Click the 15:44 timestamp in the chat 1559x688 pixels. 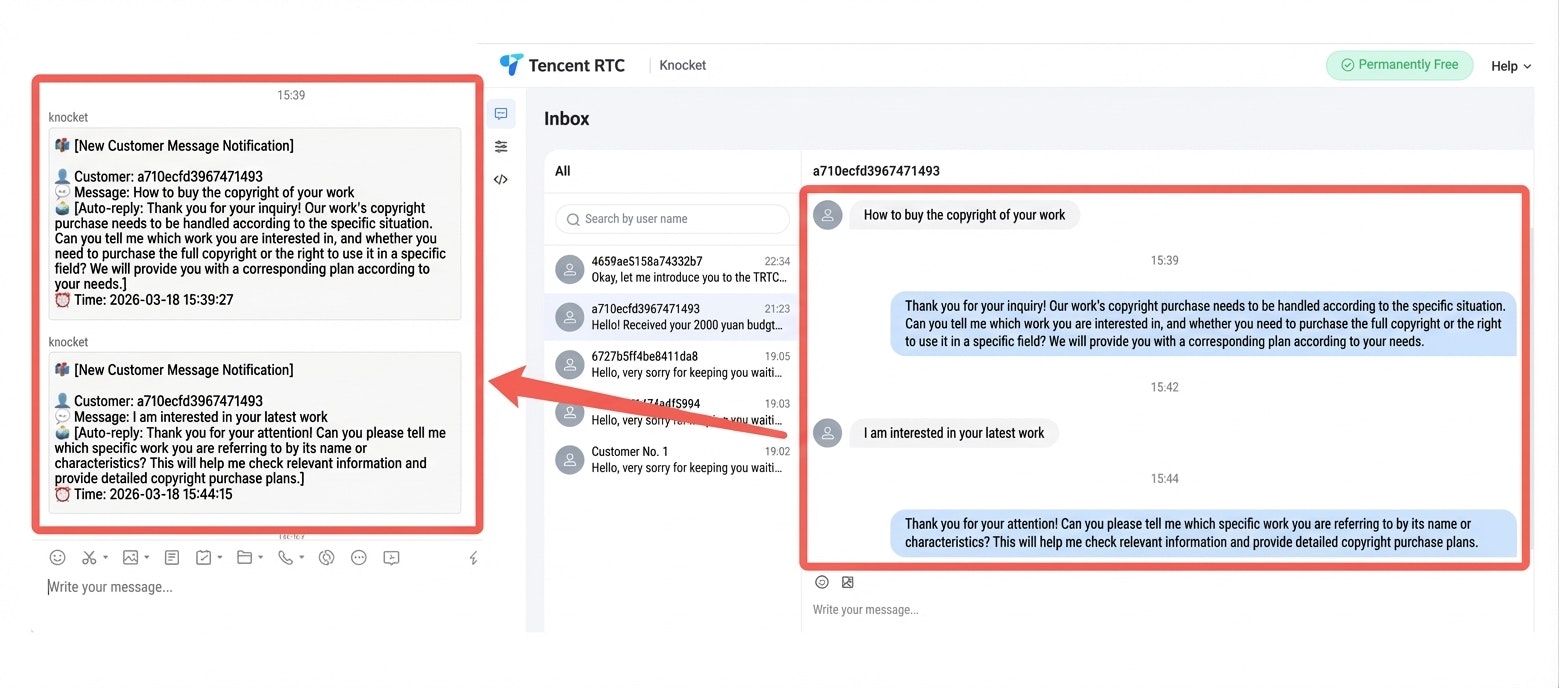click(1164, 479)
